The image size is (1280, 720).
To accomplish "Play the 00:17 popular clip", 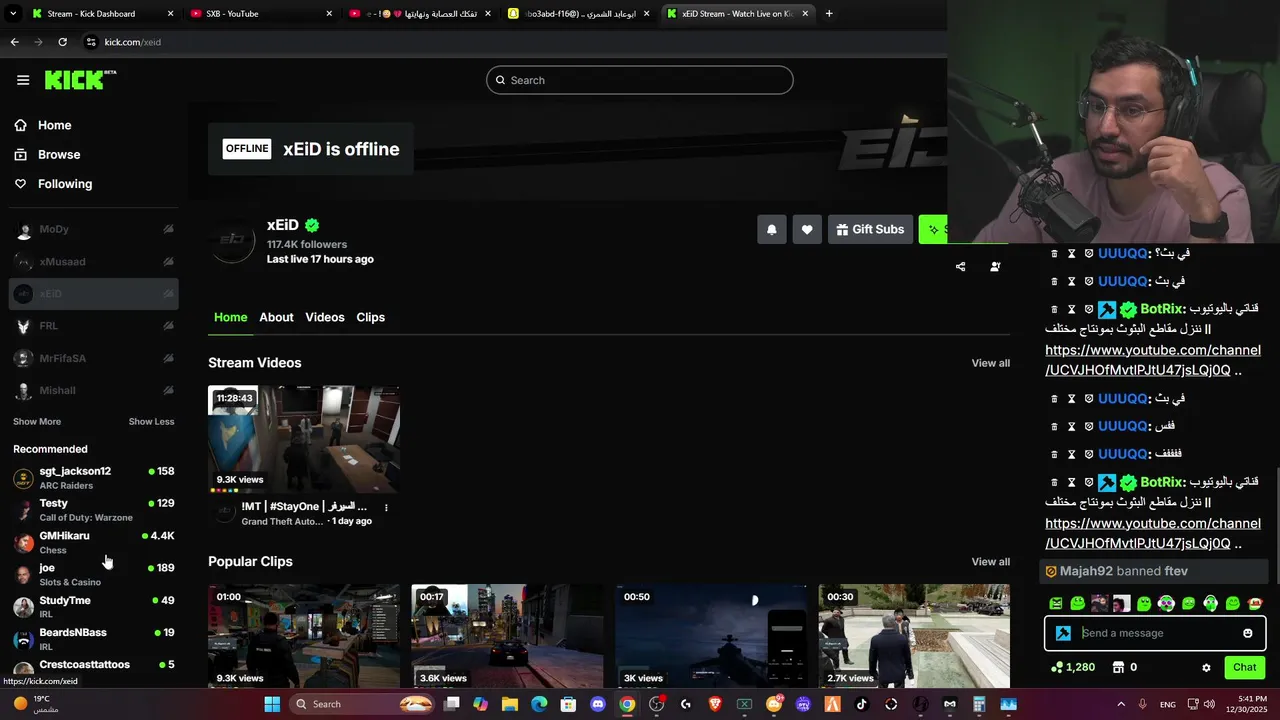I will 507,636.
